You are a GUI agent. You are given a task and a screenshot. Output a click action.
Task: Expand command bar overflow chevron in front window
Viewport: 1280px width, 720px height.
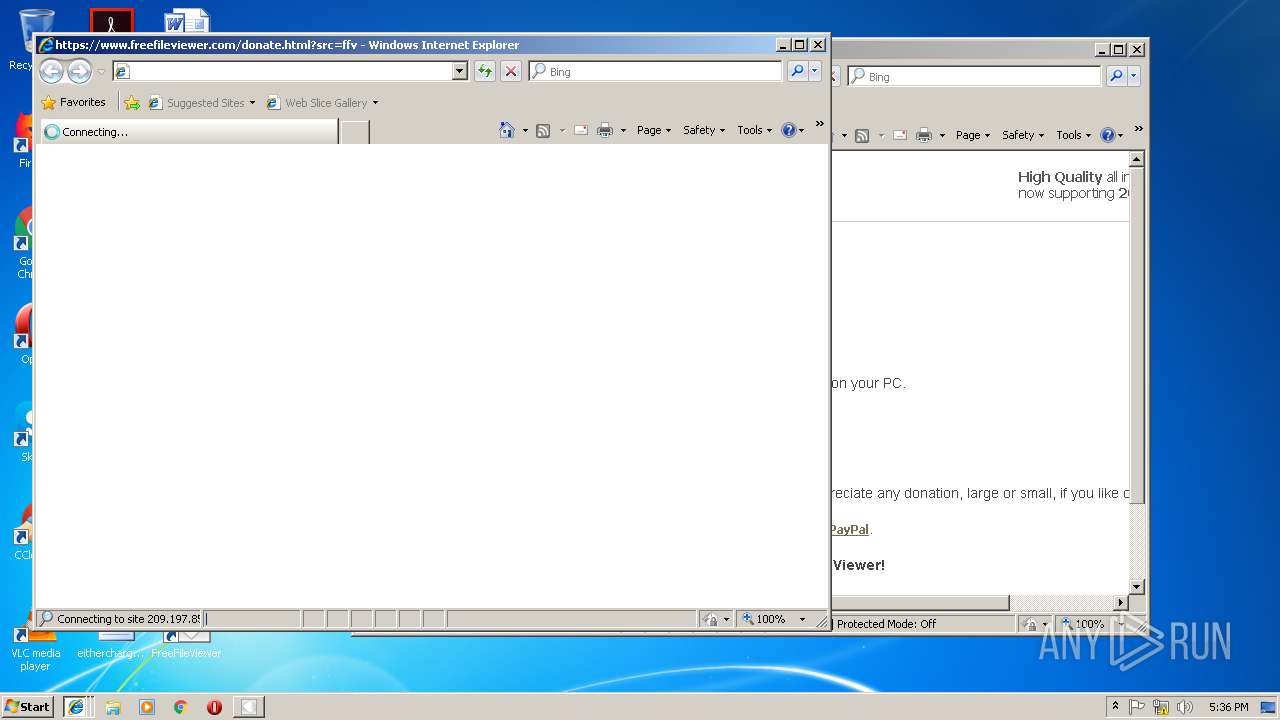[x=820, y=124]
